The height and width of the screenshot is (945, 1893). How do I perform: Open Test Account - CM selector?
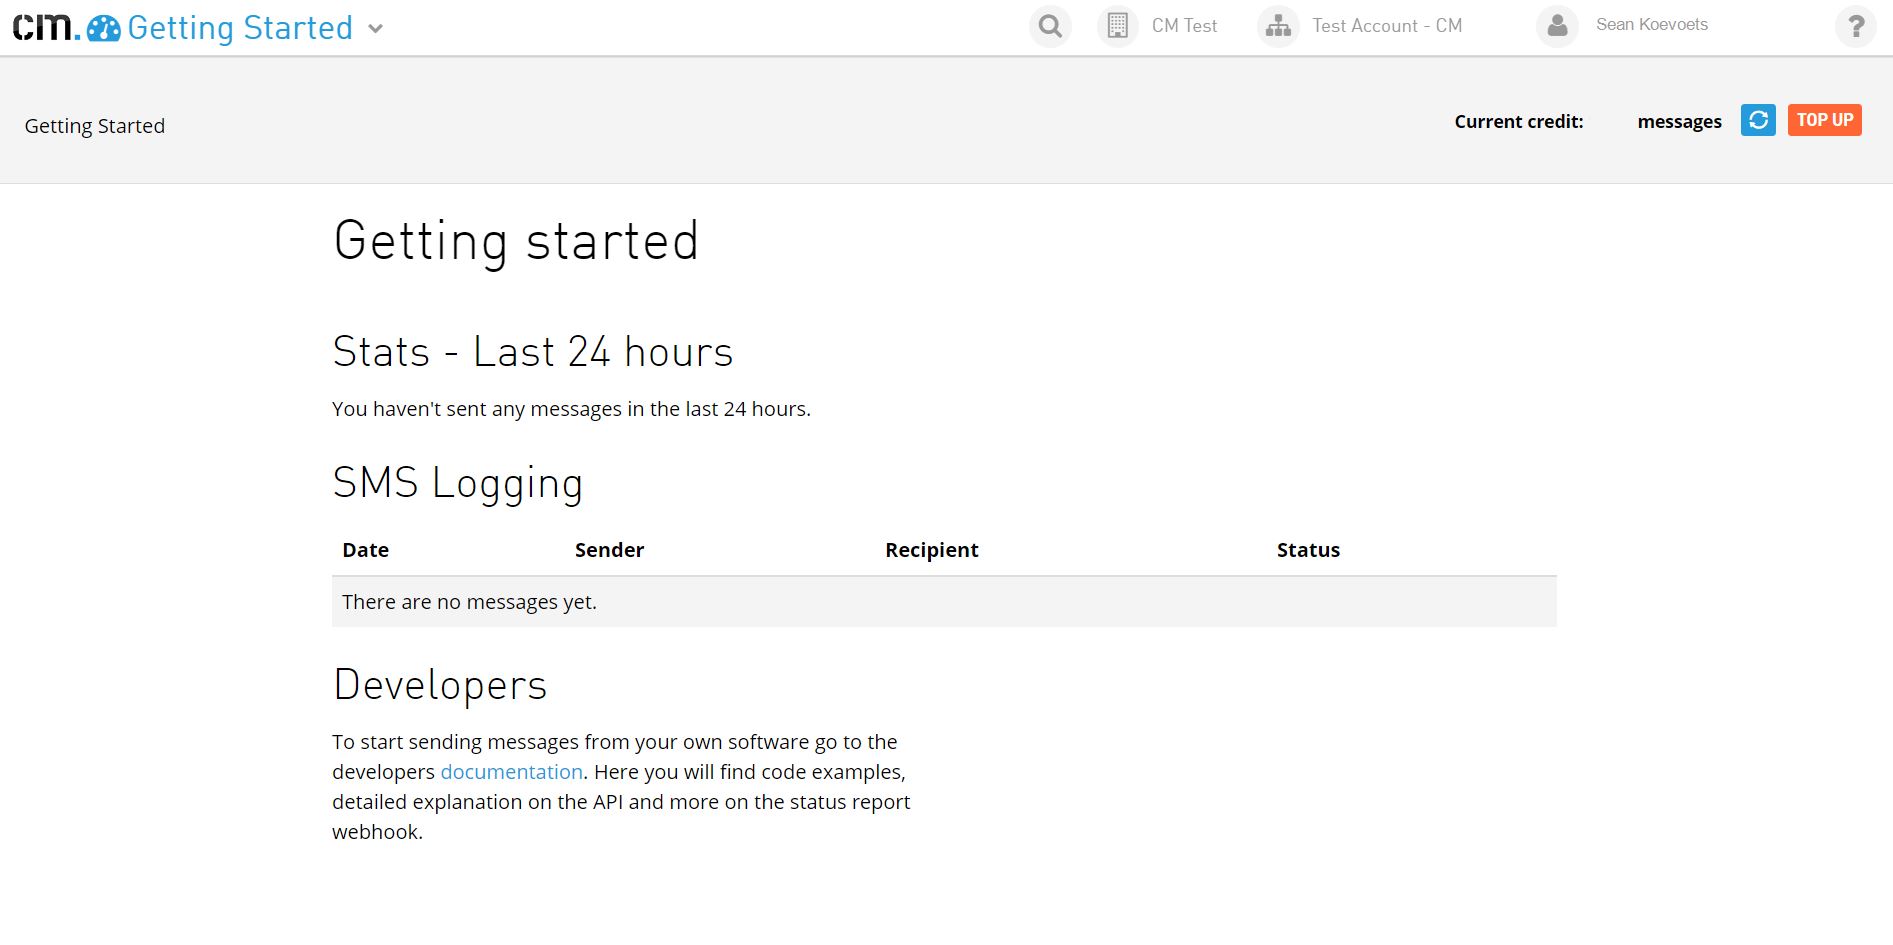point(1387,26)
